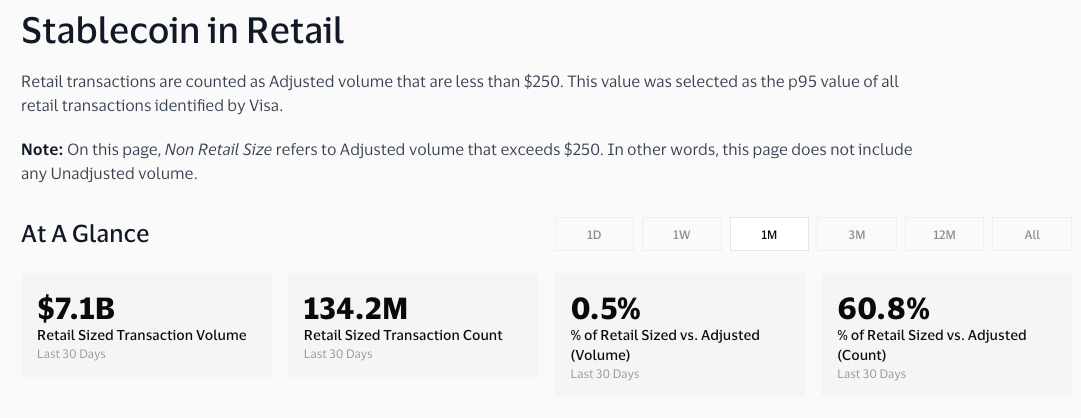Image resolution: width=1081 pixels, height=418 pixels.
Task: Click Last 30 Days under Transaction Volume
Action: 71,354
